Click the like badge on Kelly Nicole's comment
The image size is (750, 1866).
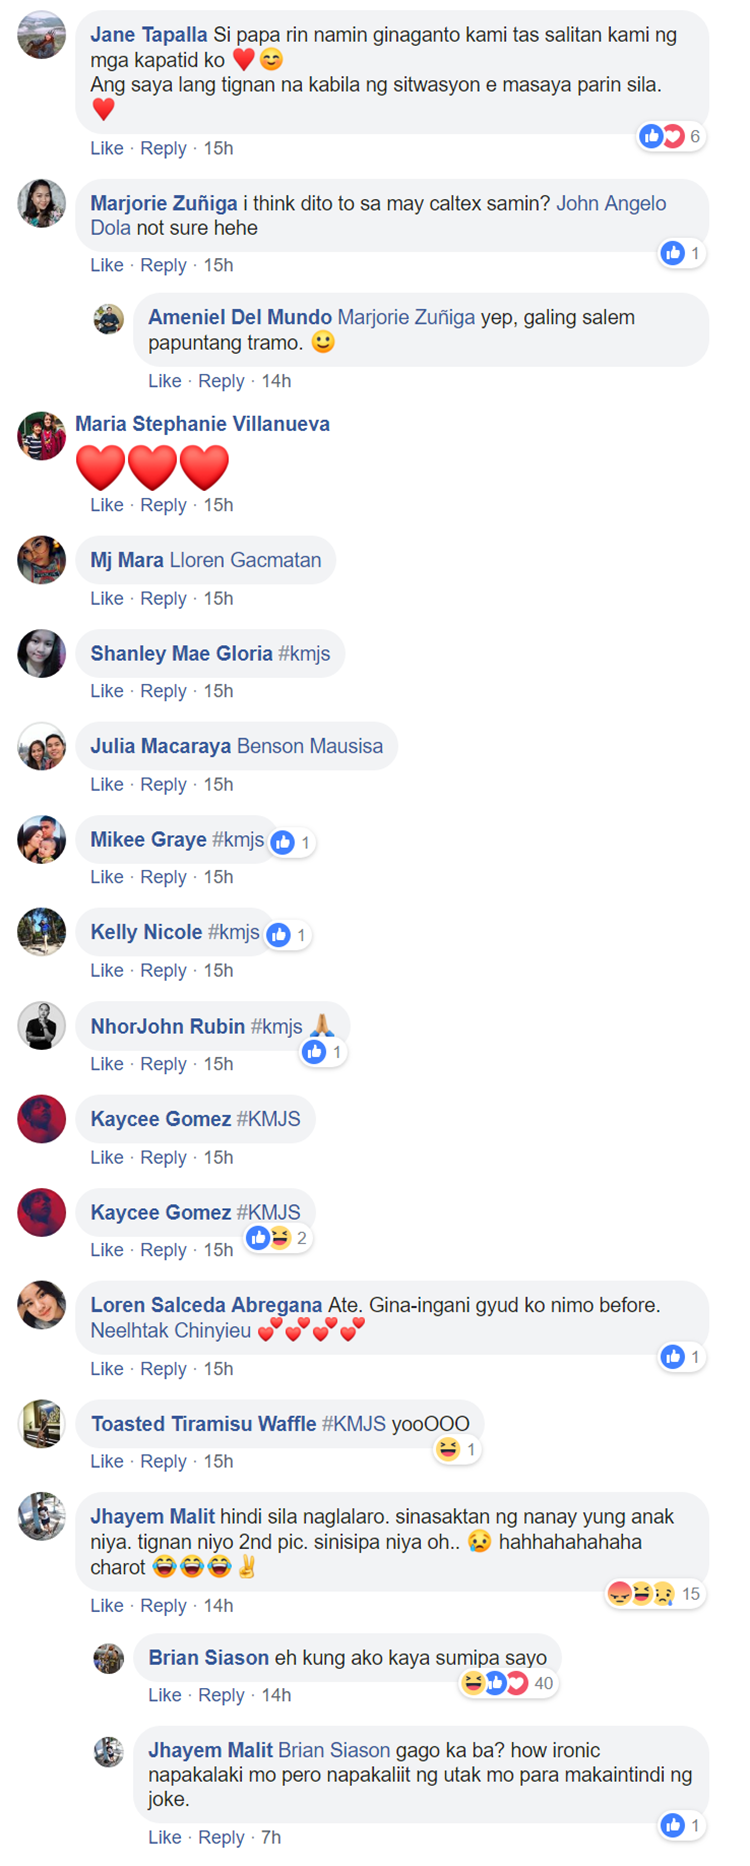287,936
